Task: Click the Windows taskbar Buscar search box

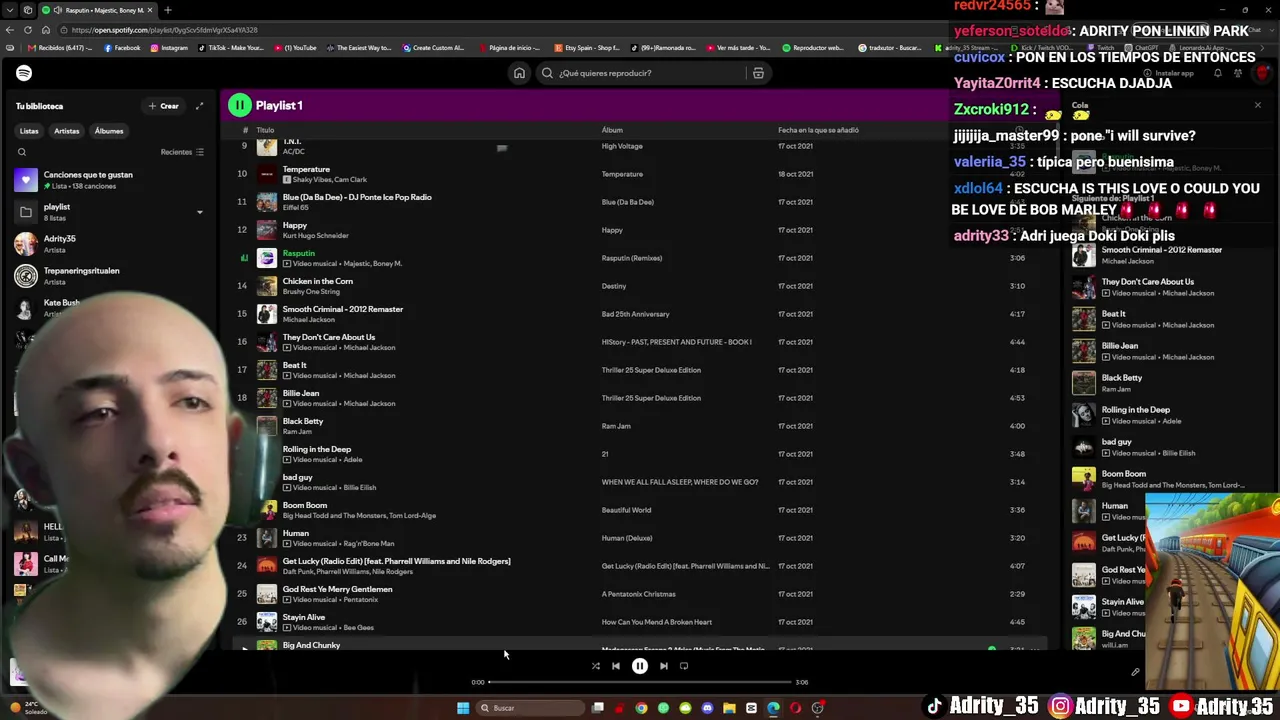Action: click(x=528, y=708)
